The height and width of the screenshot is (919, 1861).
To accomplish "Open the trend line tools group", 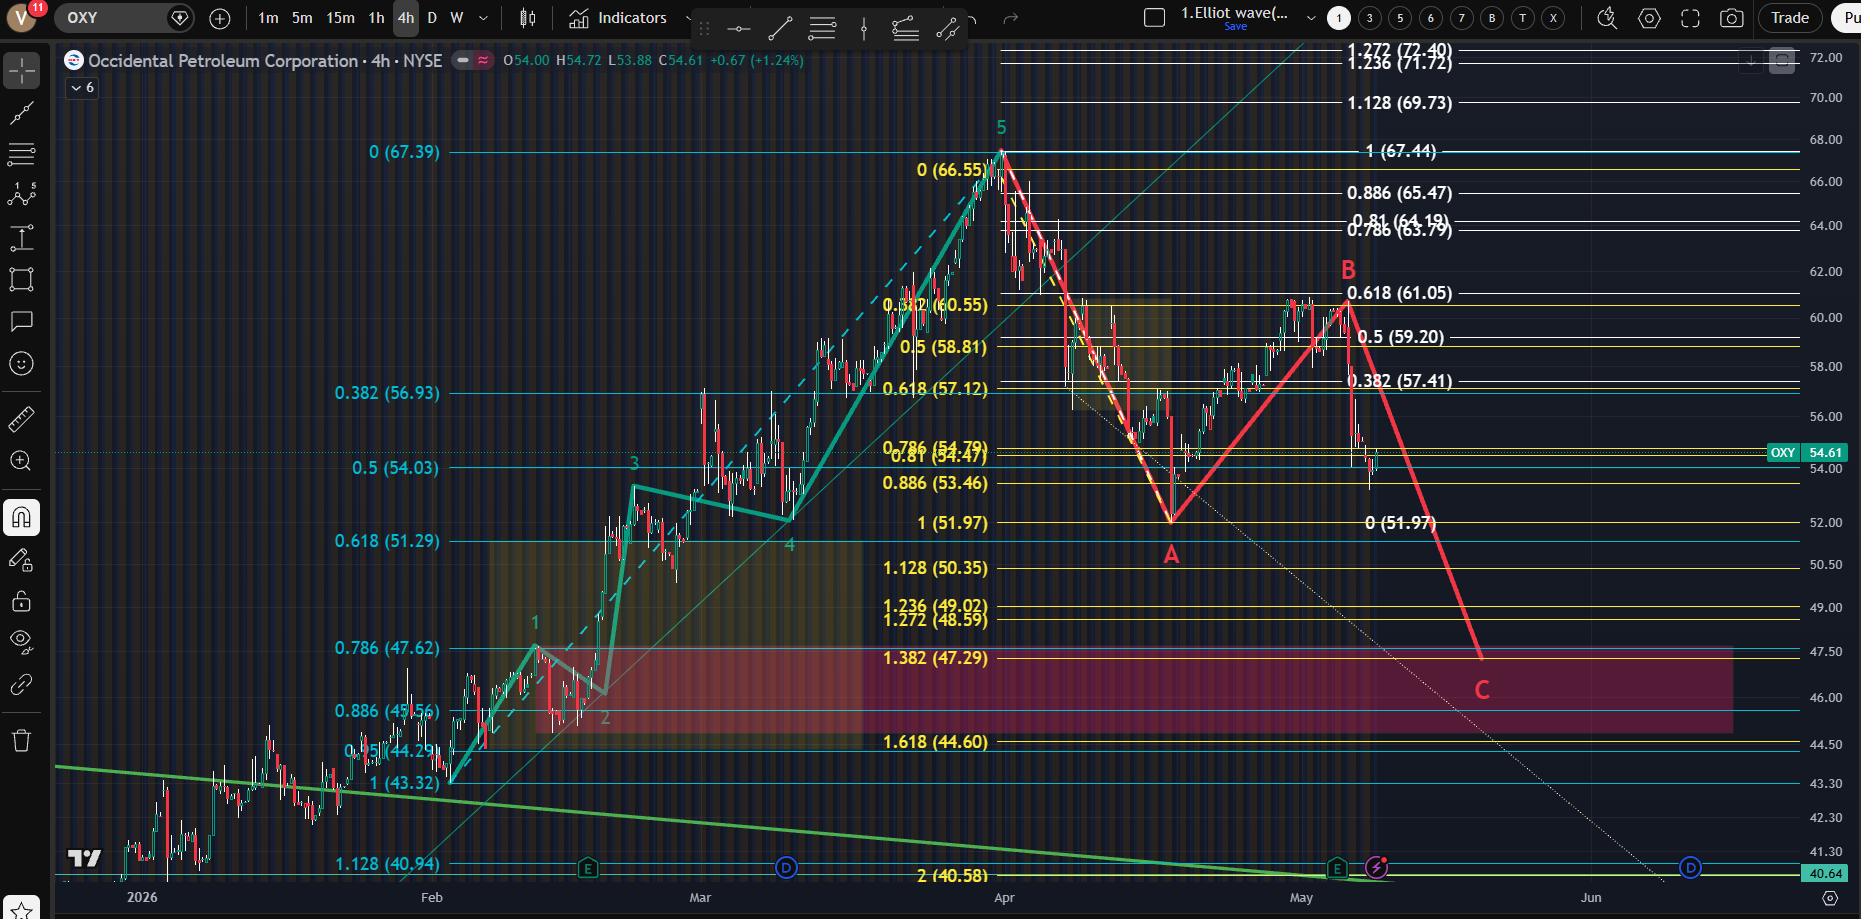I will [21, 113].
